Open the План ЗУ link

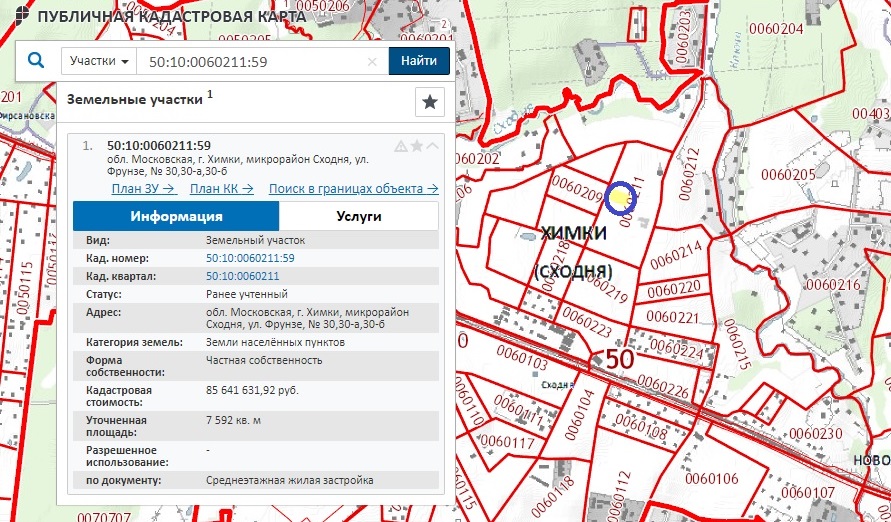tap(144, 188)
